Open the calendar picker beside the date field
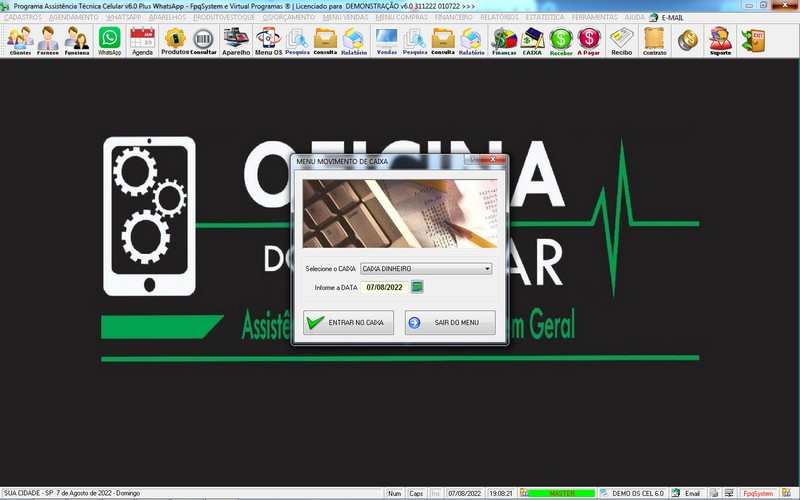 [417, 287]
